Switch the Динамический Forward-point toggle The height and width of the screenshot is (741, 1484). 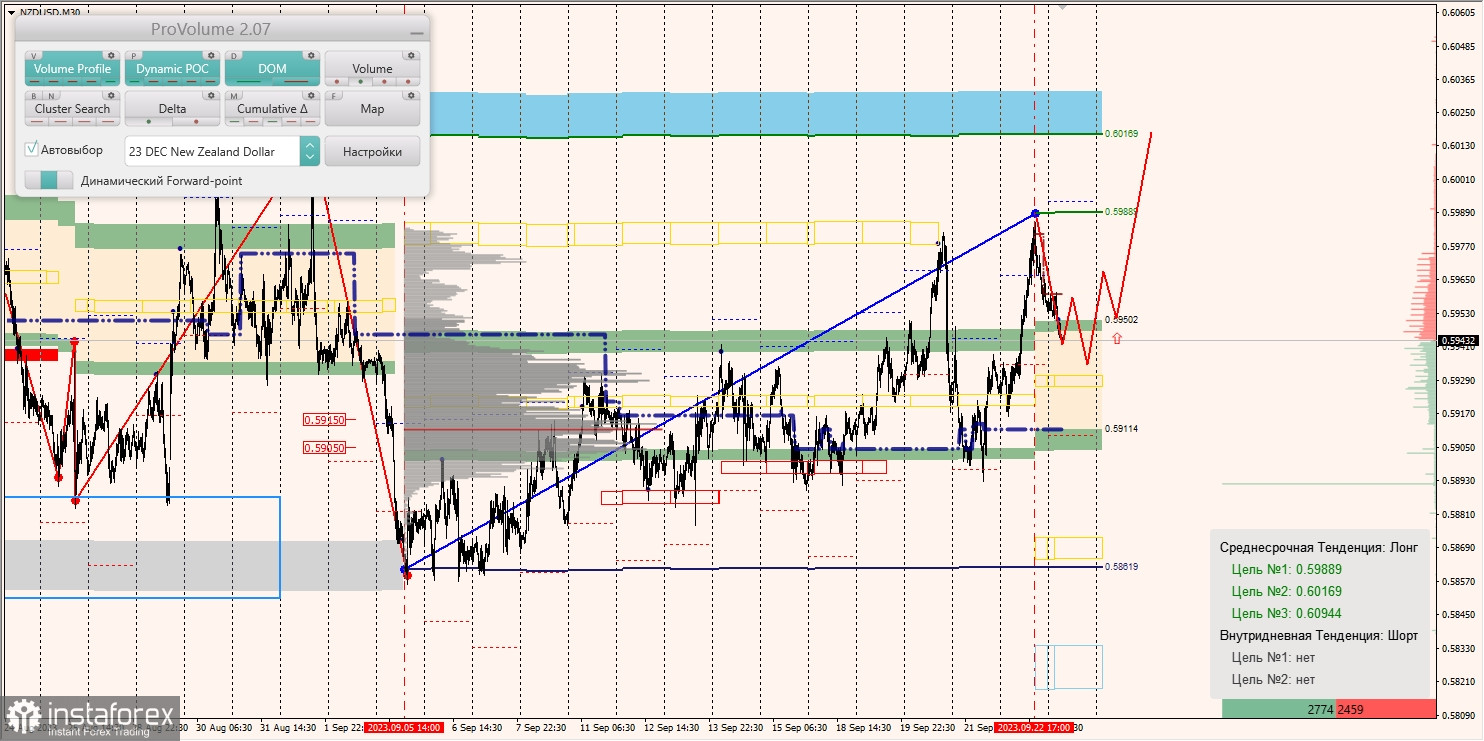coord(49,180)
